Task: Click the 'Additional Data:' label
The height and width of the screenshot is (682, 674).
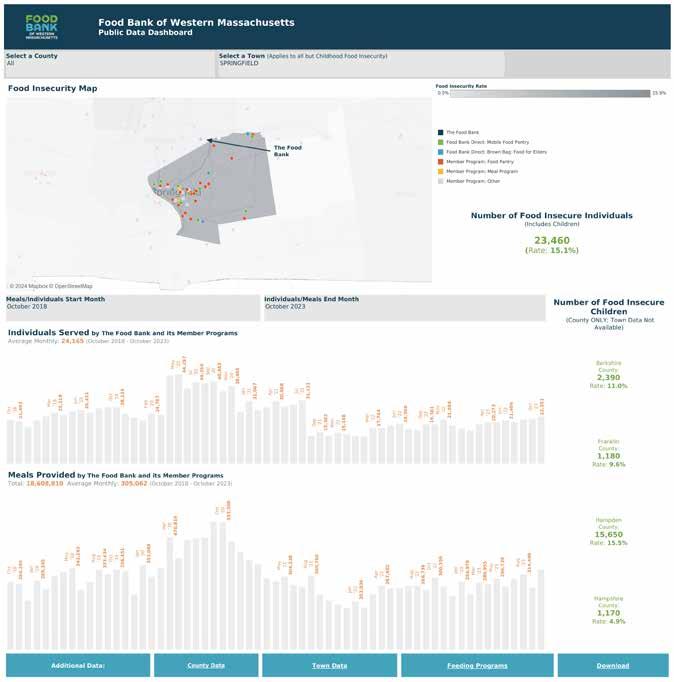Action: point(78,666)
